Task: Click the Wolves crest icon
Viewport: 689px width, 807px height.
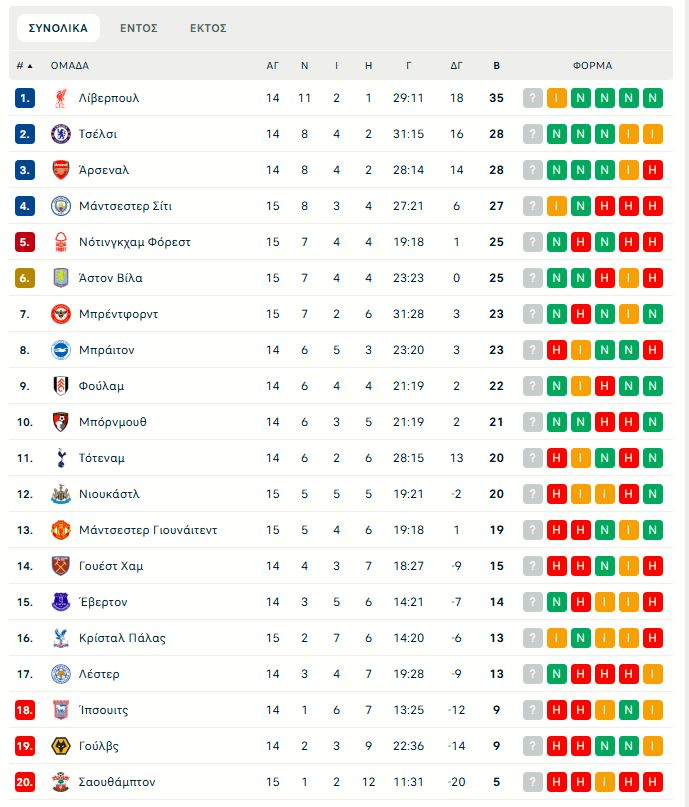Action: point(60,746)
